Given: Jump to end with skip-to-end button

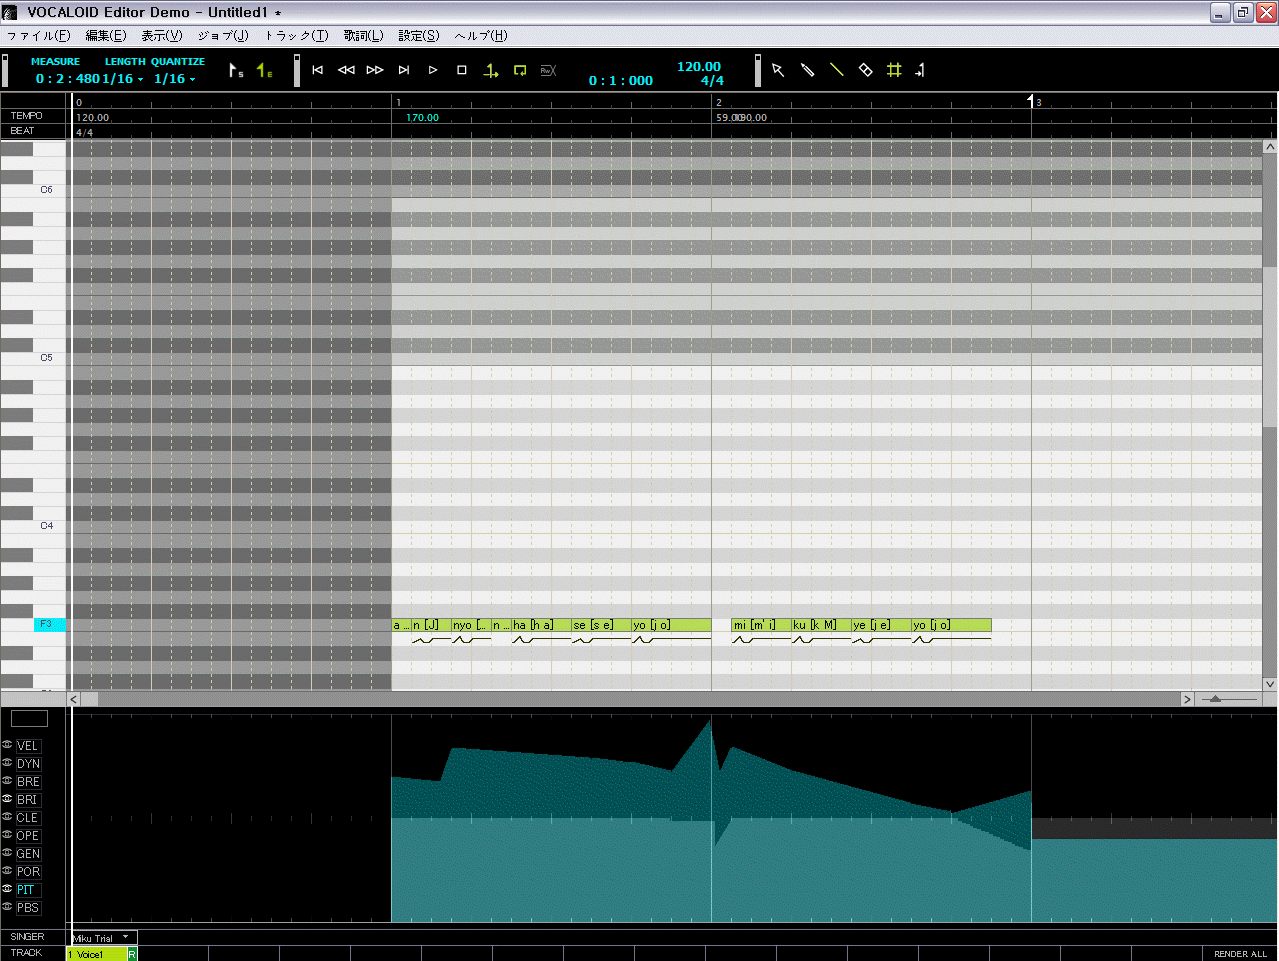Looking at the screenshot, I should [x=404, y=70].
